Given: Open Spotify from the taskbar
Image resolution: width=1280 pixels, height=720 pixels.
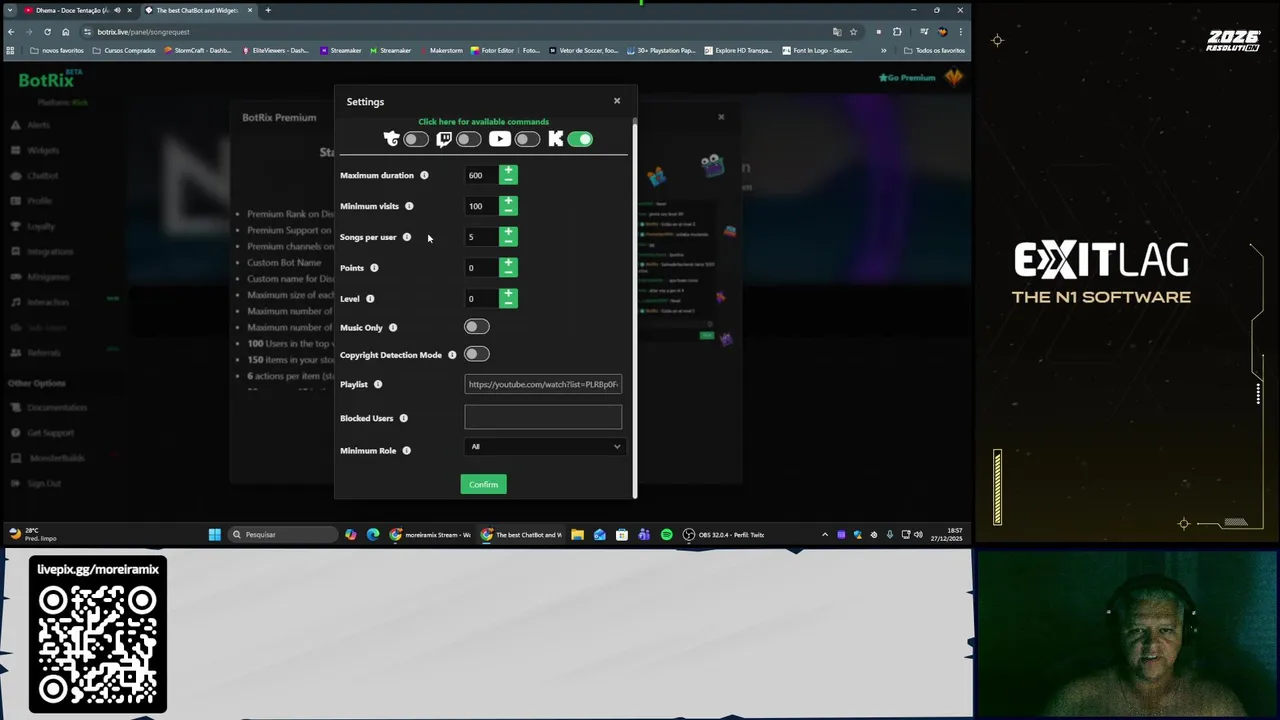Looking at the screenshot, I should tap(667, 535).
